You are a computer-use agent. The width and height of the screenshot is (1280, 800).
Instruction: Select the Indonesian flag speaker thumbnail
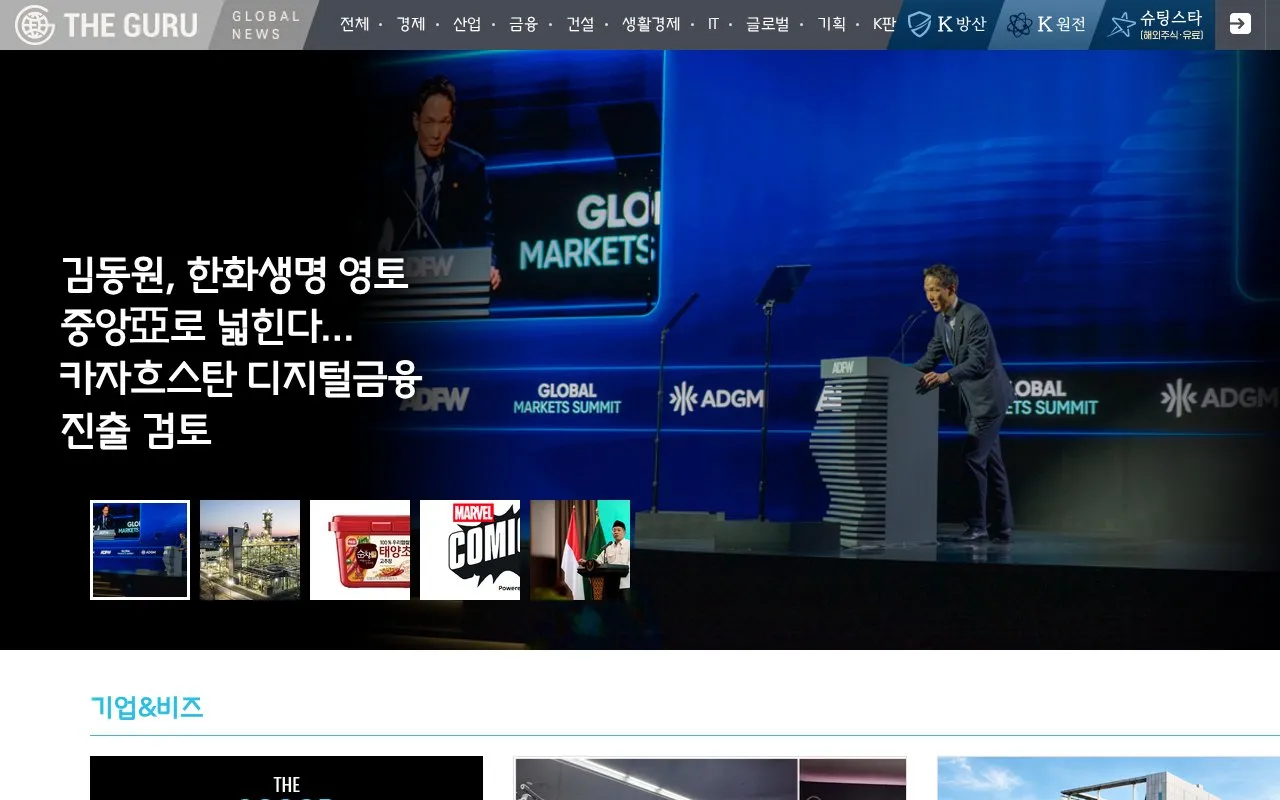[580, 550]
